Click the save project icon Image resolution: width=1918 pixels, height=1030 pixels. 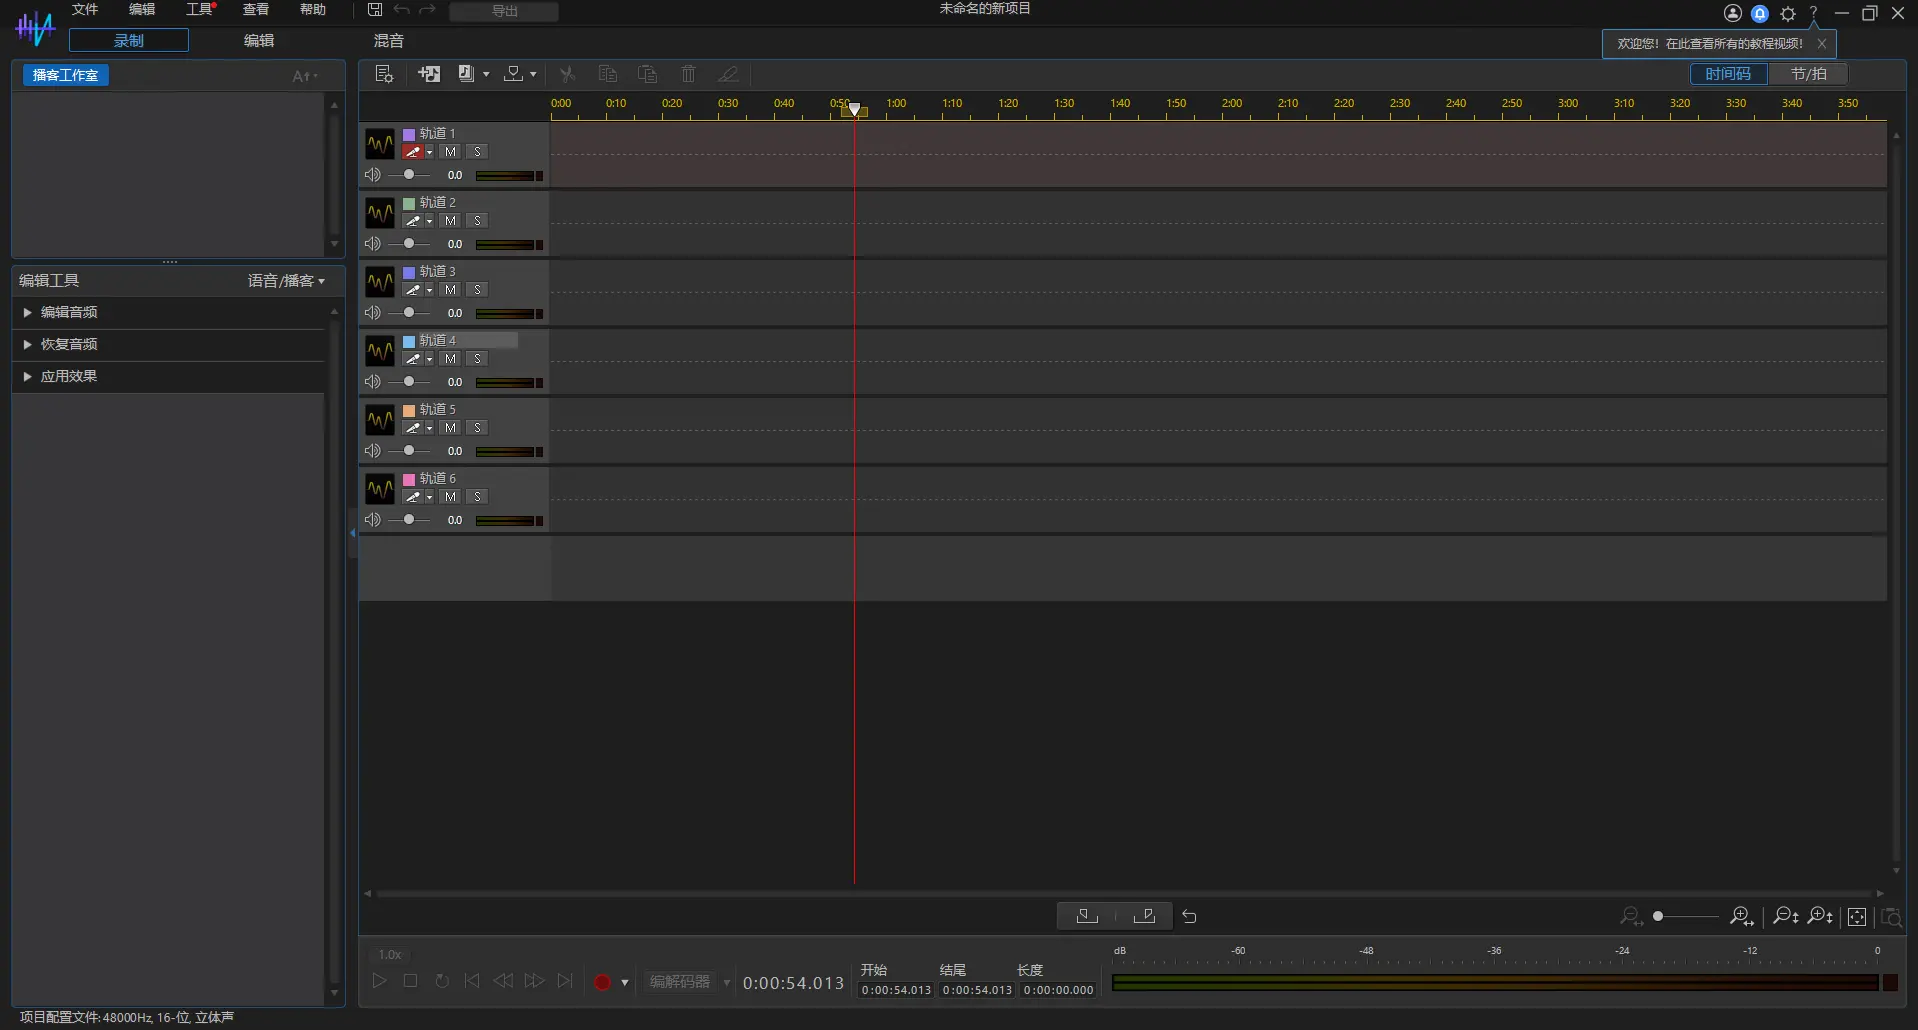click(x=375, y=10)
